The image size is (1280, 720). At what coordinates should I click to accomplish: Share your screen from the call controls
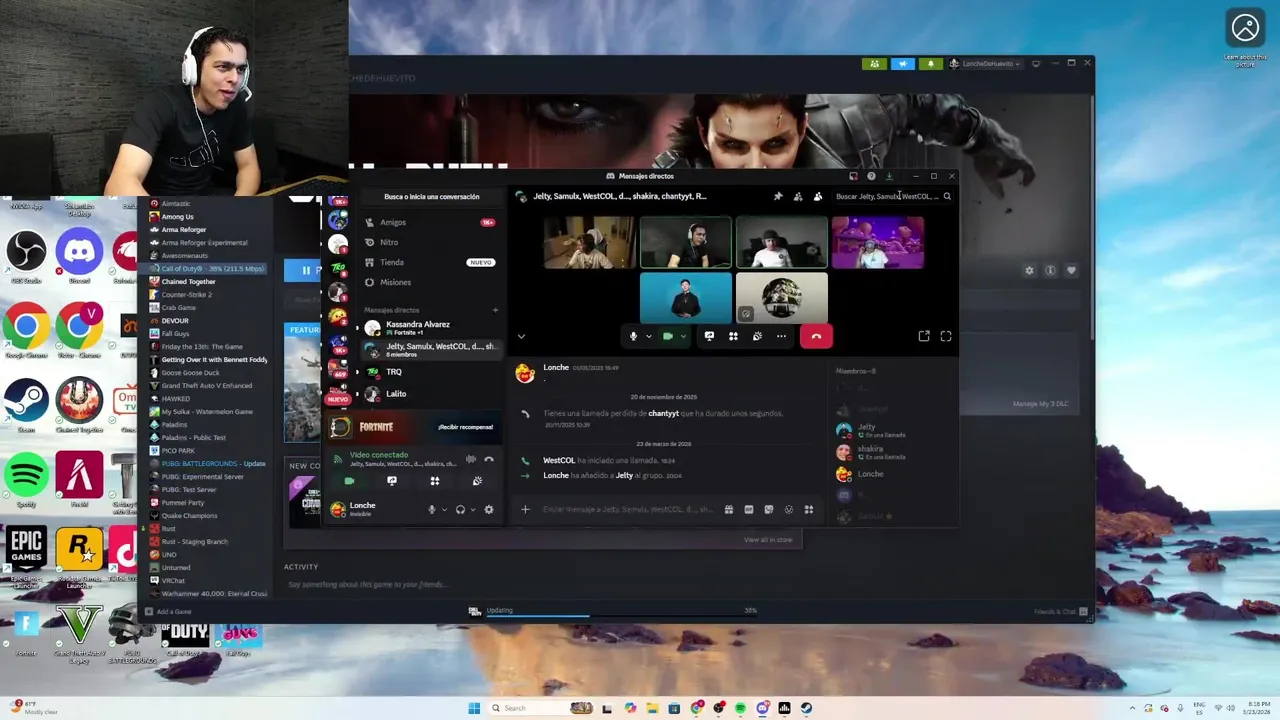point(709,336)
